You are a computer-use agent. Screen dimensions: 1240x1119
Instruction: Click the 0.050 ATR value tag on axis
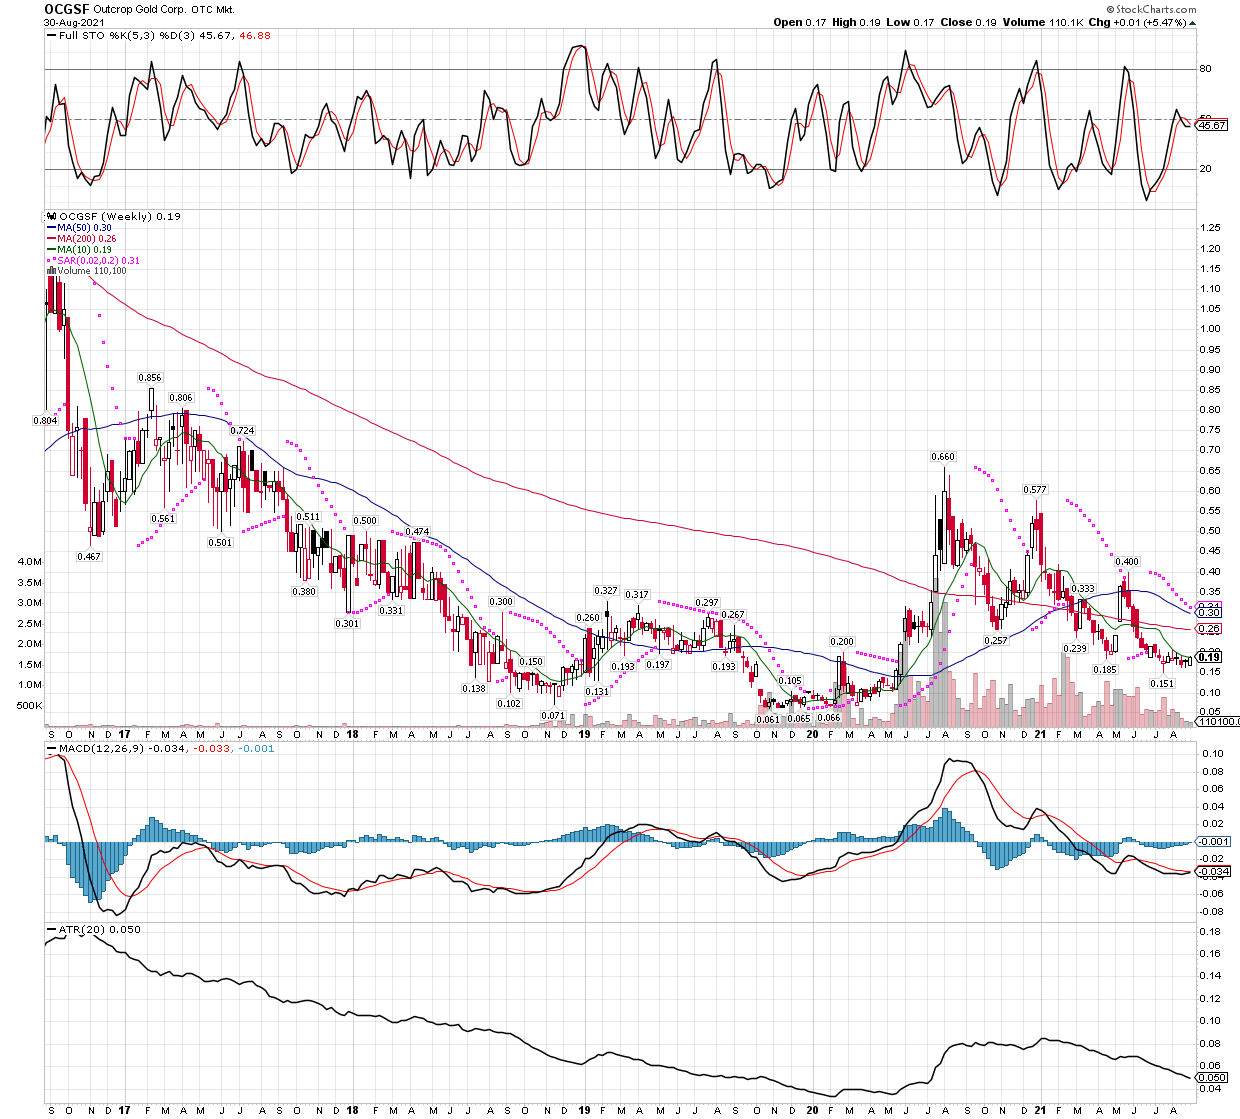pyautogui.click(x=1212, y=1078)
